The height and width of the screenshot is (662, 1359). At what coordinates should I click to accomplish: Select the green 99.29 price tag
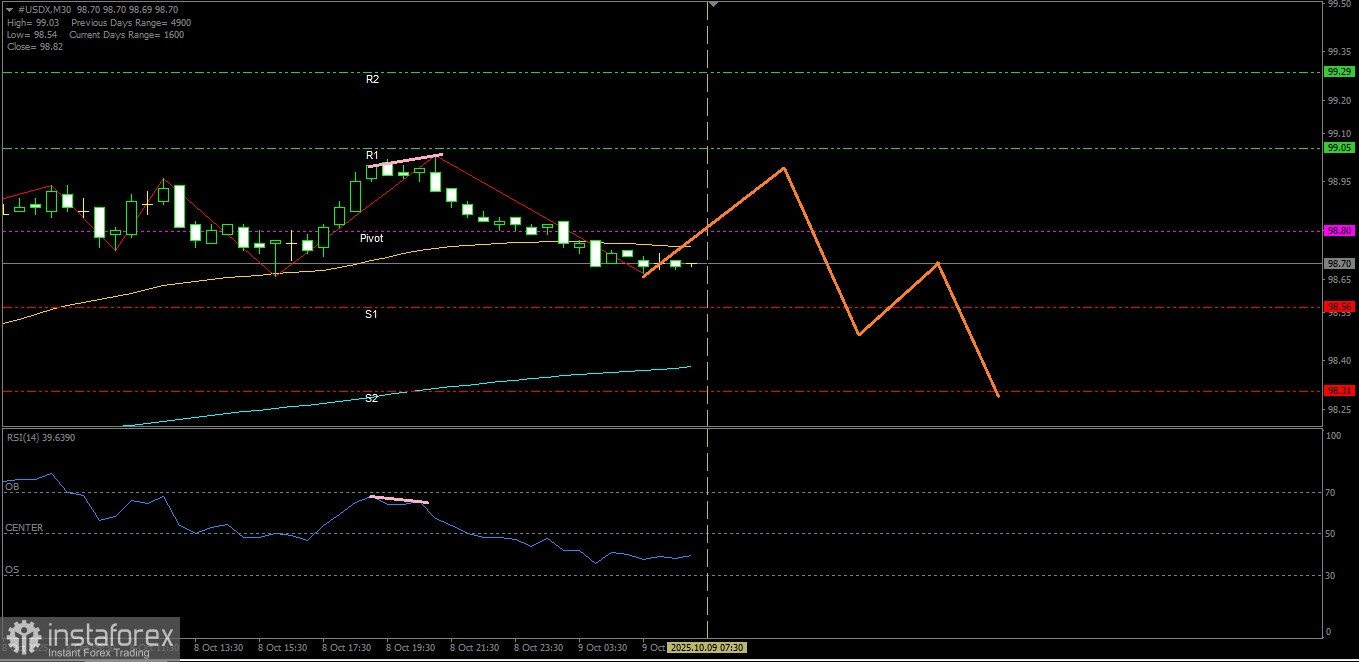1338,72
